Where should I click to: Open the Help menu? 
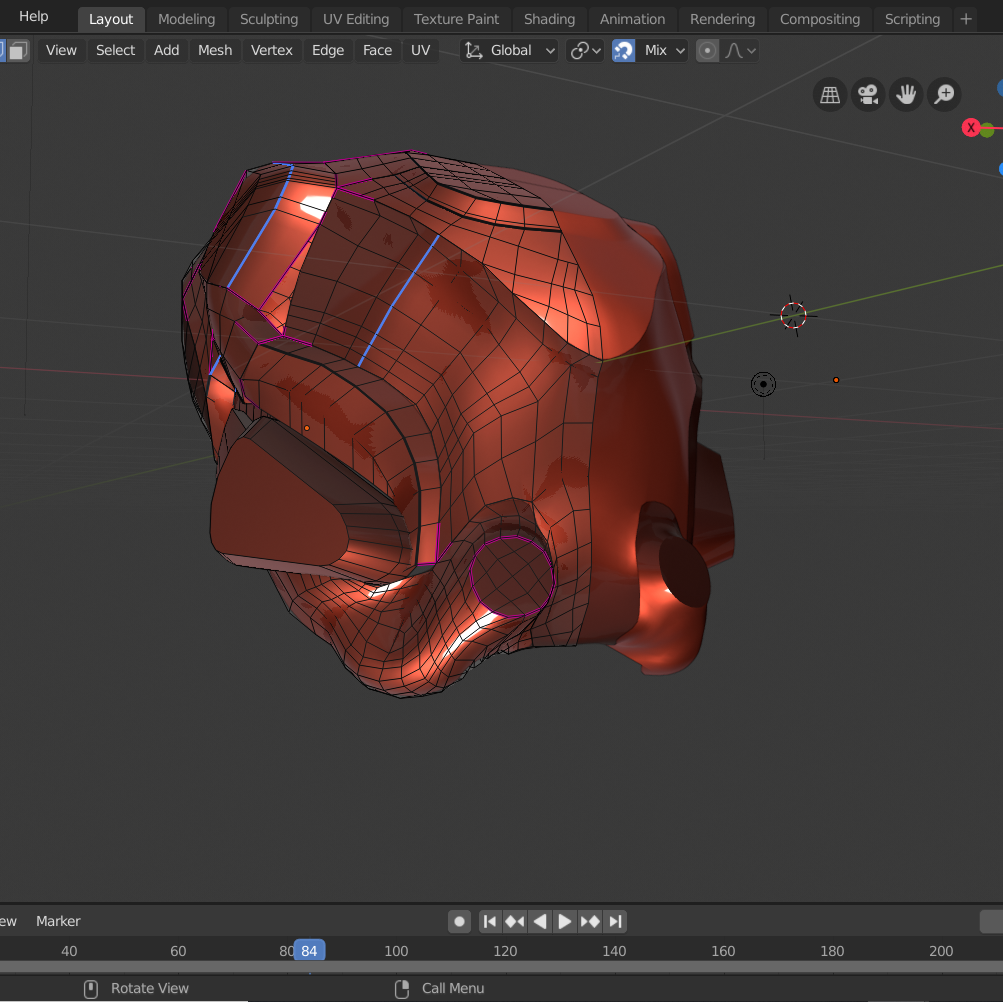point(33,17)
